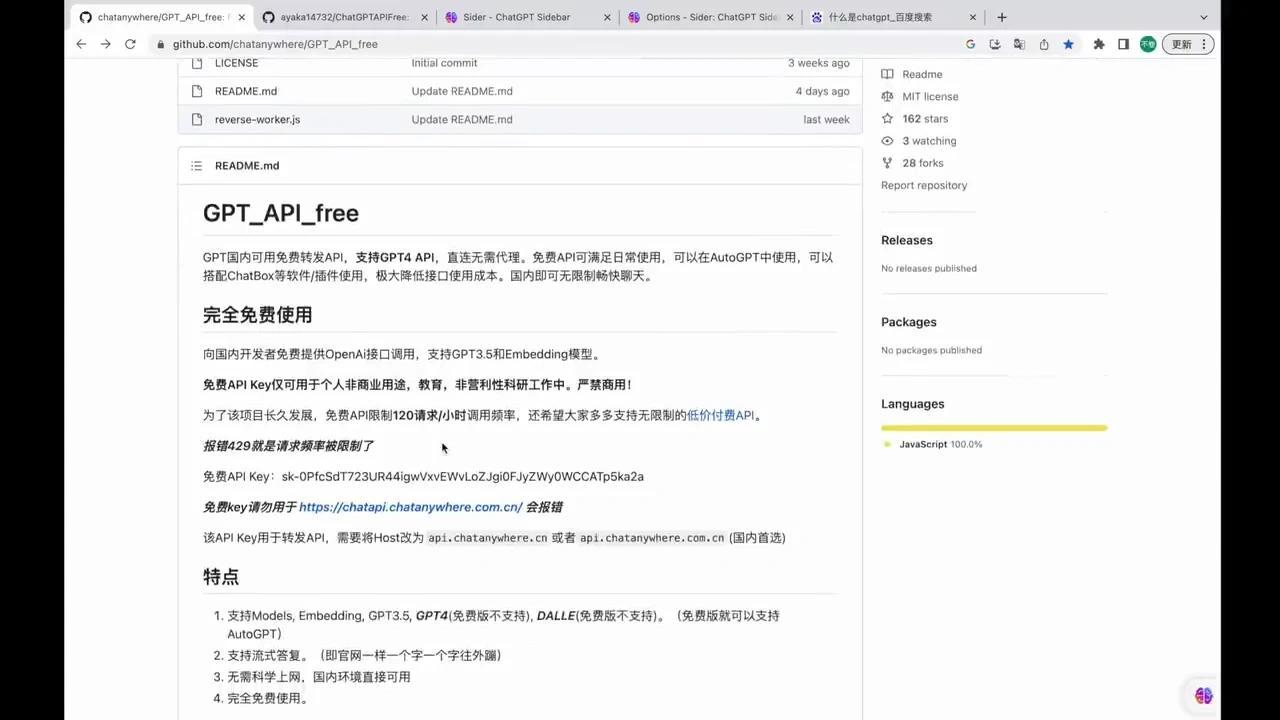Click the MIT license scales icon
This screenshot has width=1280, height=720.
click(x=887, y=96)
